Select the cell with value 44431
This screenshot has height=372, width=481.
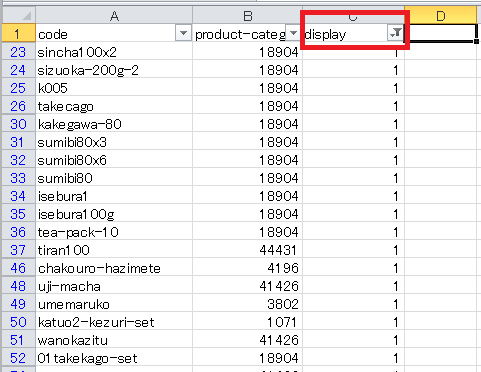[247, 250]
